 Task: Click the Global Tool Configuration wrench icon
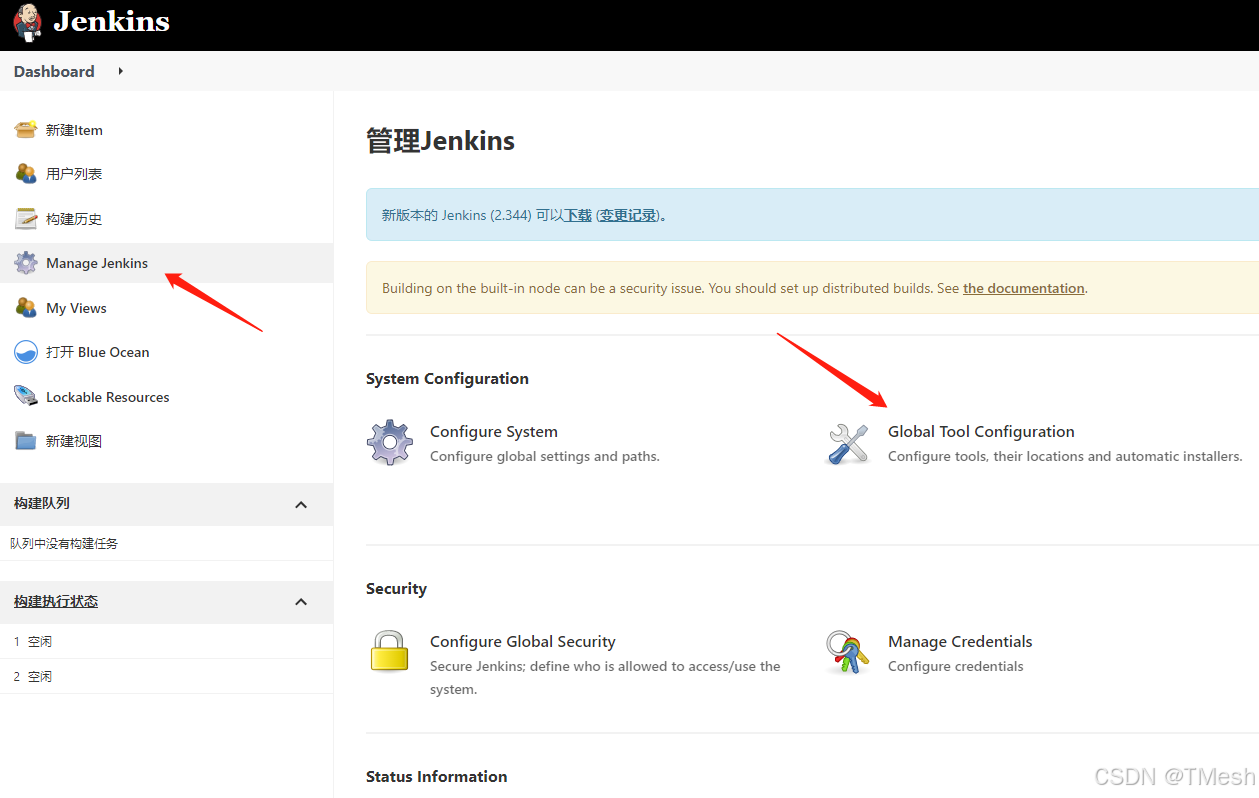pyautogui.click(x=848, y=443)
